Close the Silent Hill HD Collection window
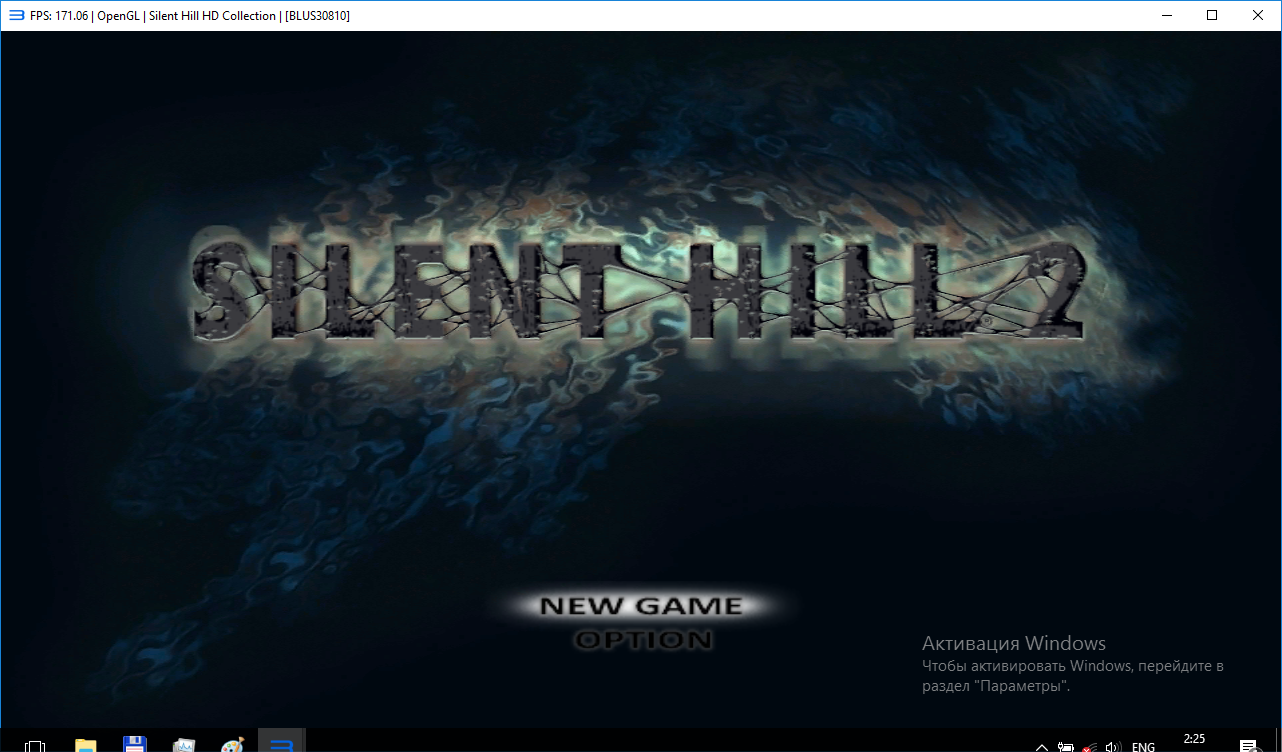The height and width of the screenshot is (752, 1282). [x=1258, y=15]
